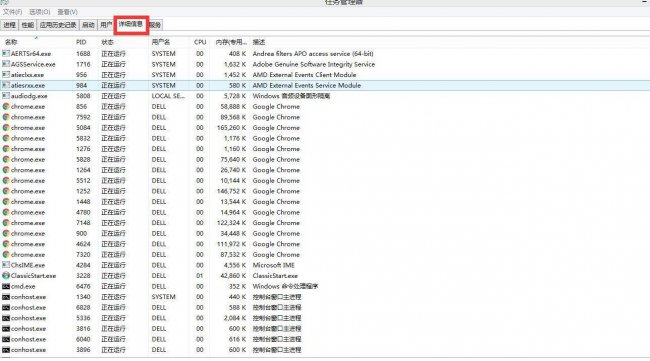The image size is (650, 361).
Task: Select the Chrome row with PID 4624
Action: [325, 244]
